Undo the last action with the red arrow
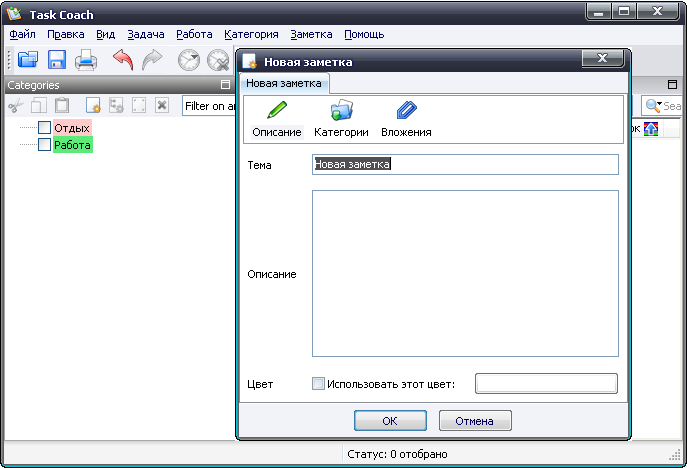Image resolution: width=687 pixels, height=468 pixels. [122, 60]
